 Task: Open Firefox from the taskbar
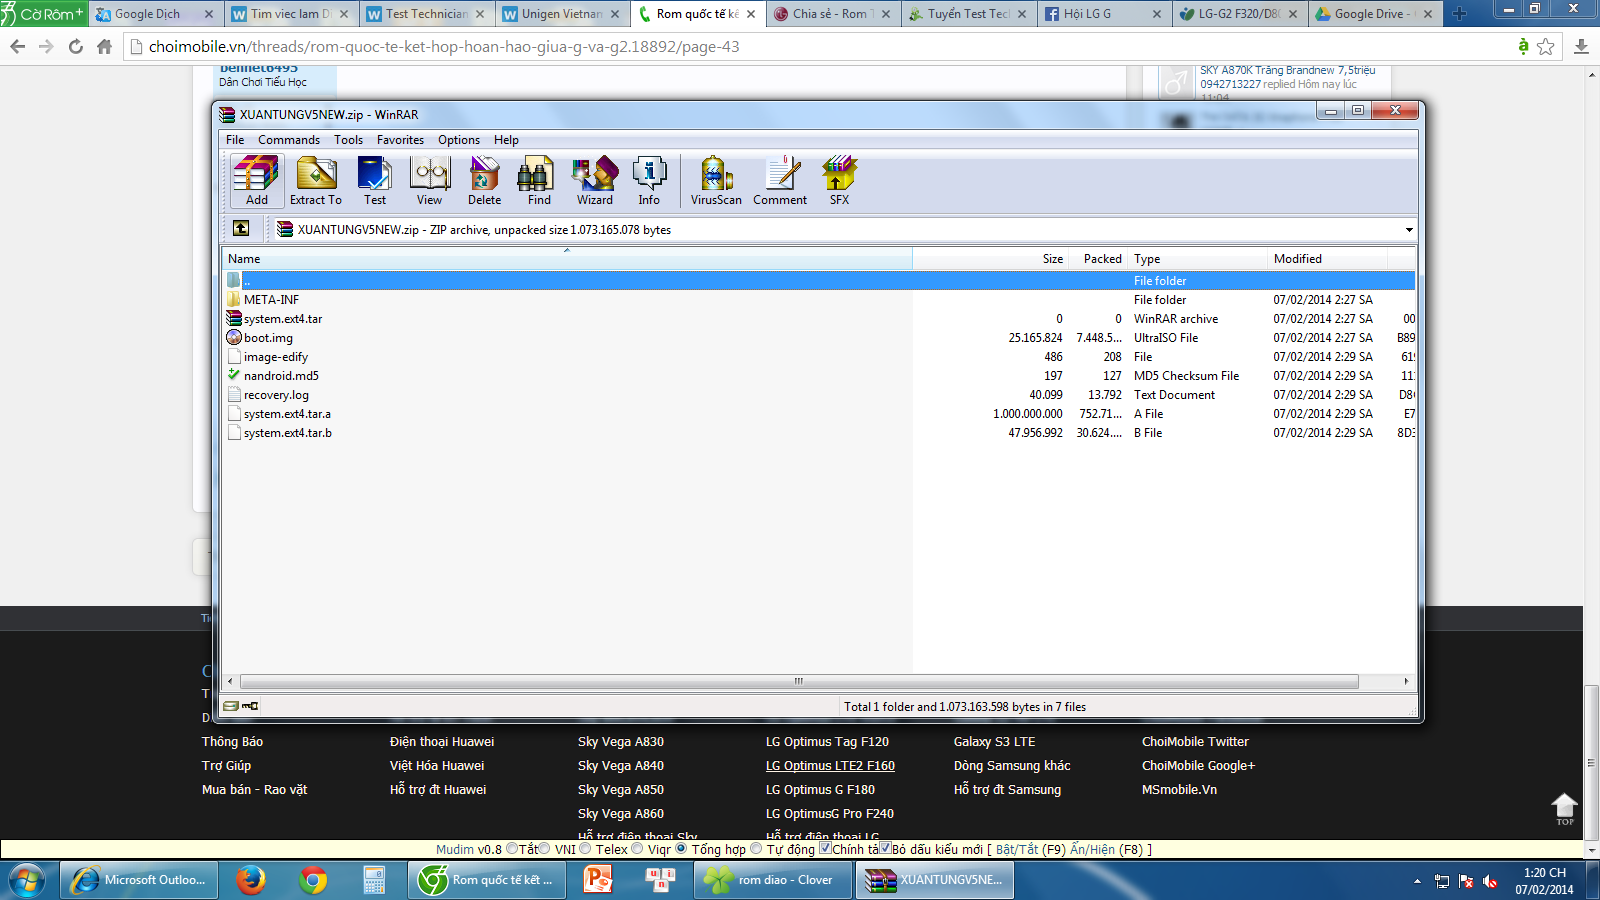pyautogui.click(x=251, y=880)
